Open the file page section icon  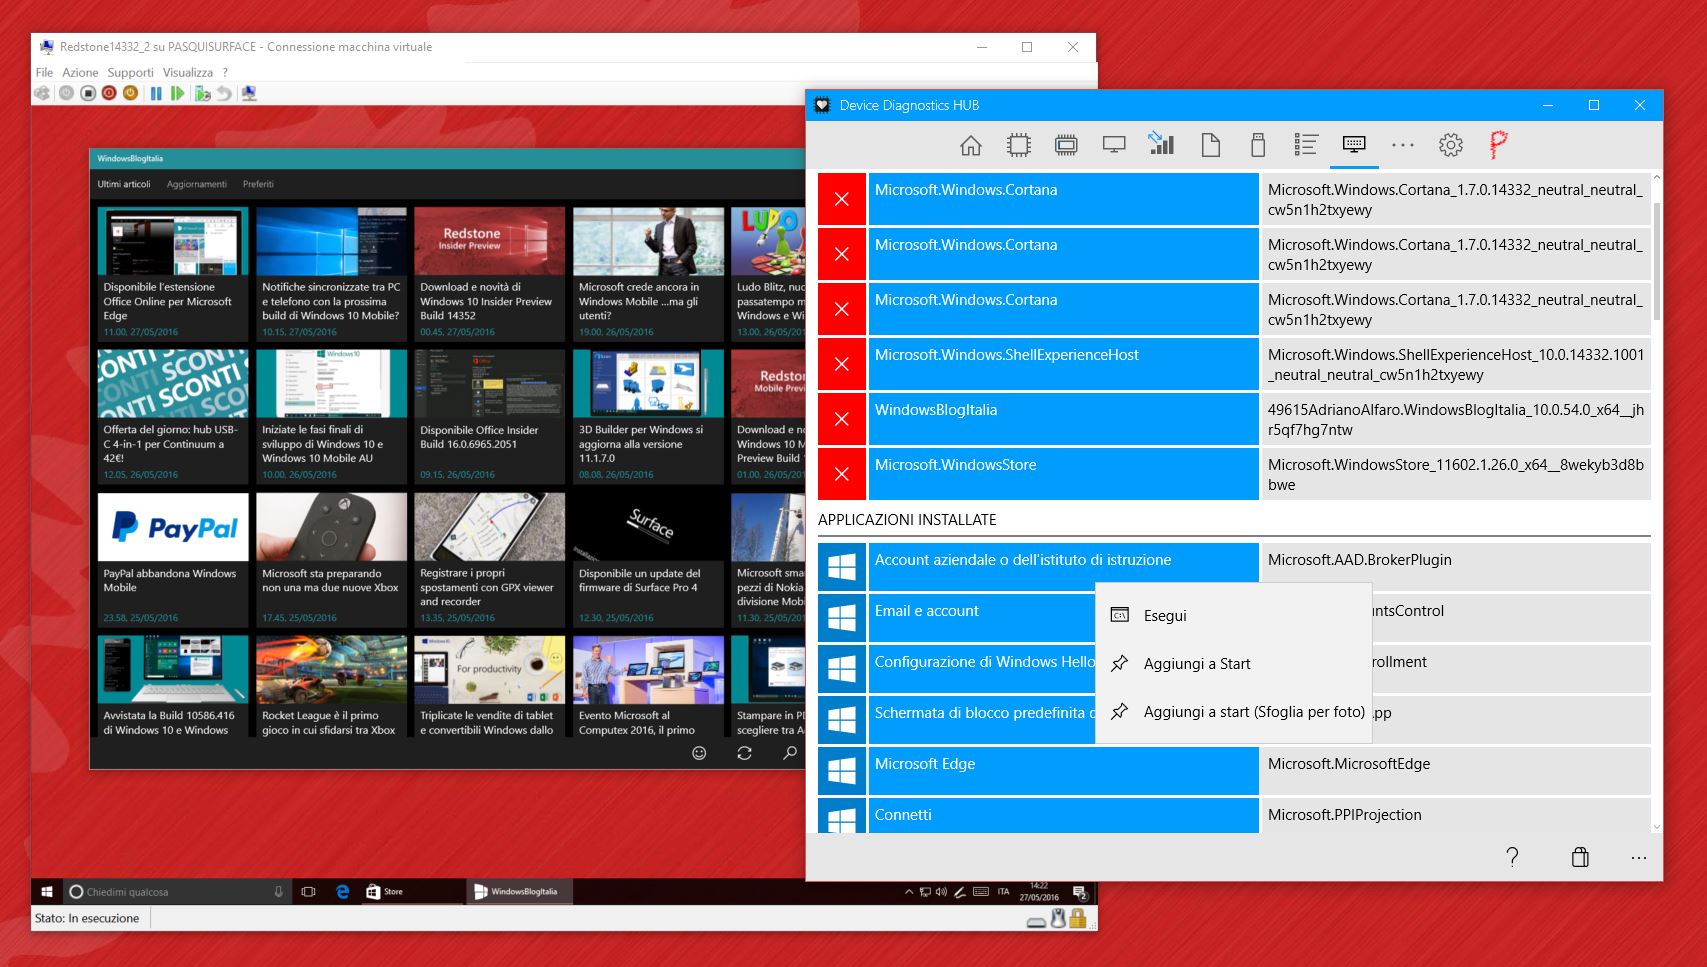tap(1210, 146)
